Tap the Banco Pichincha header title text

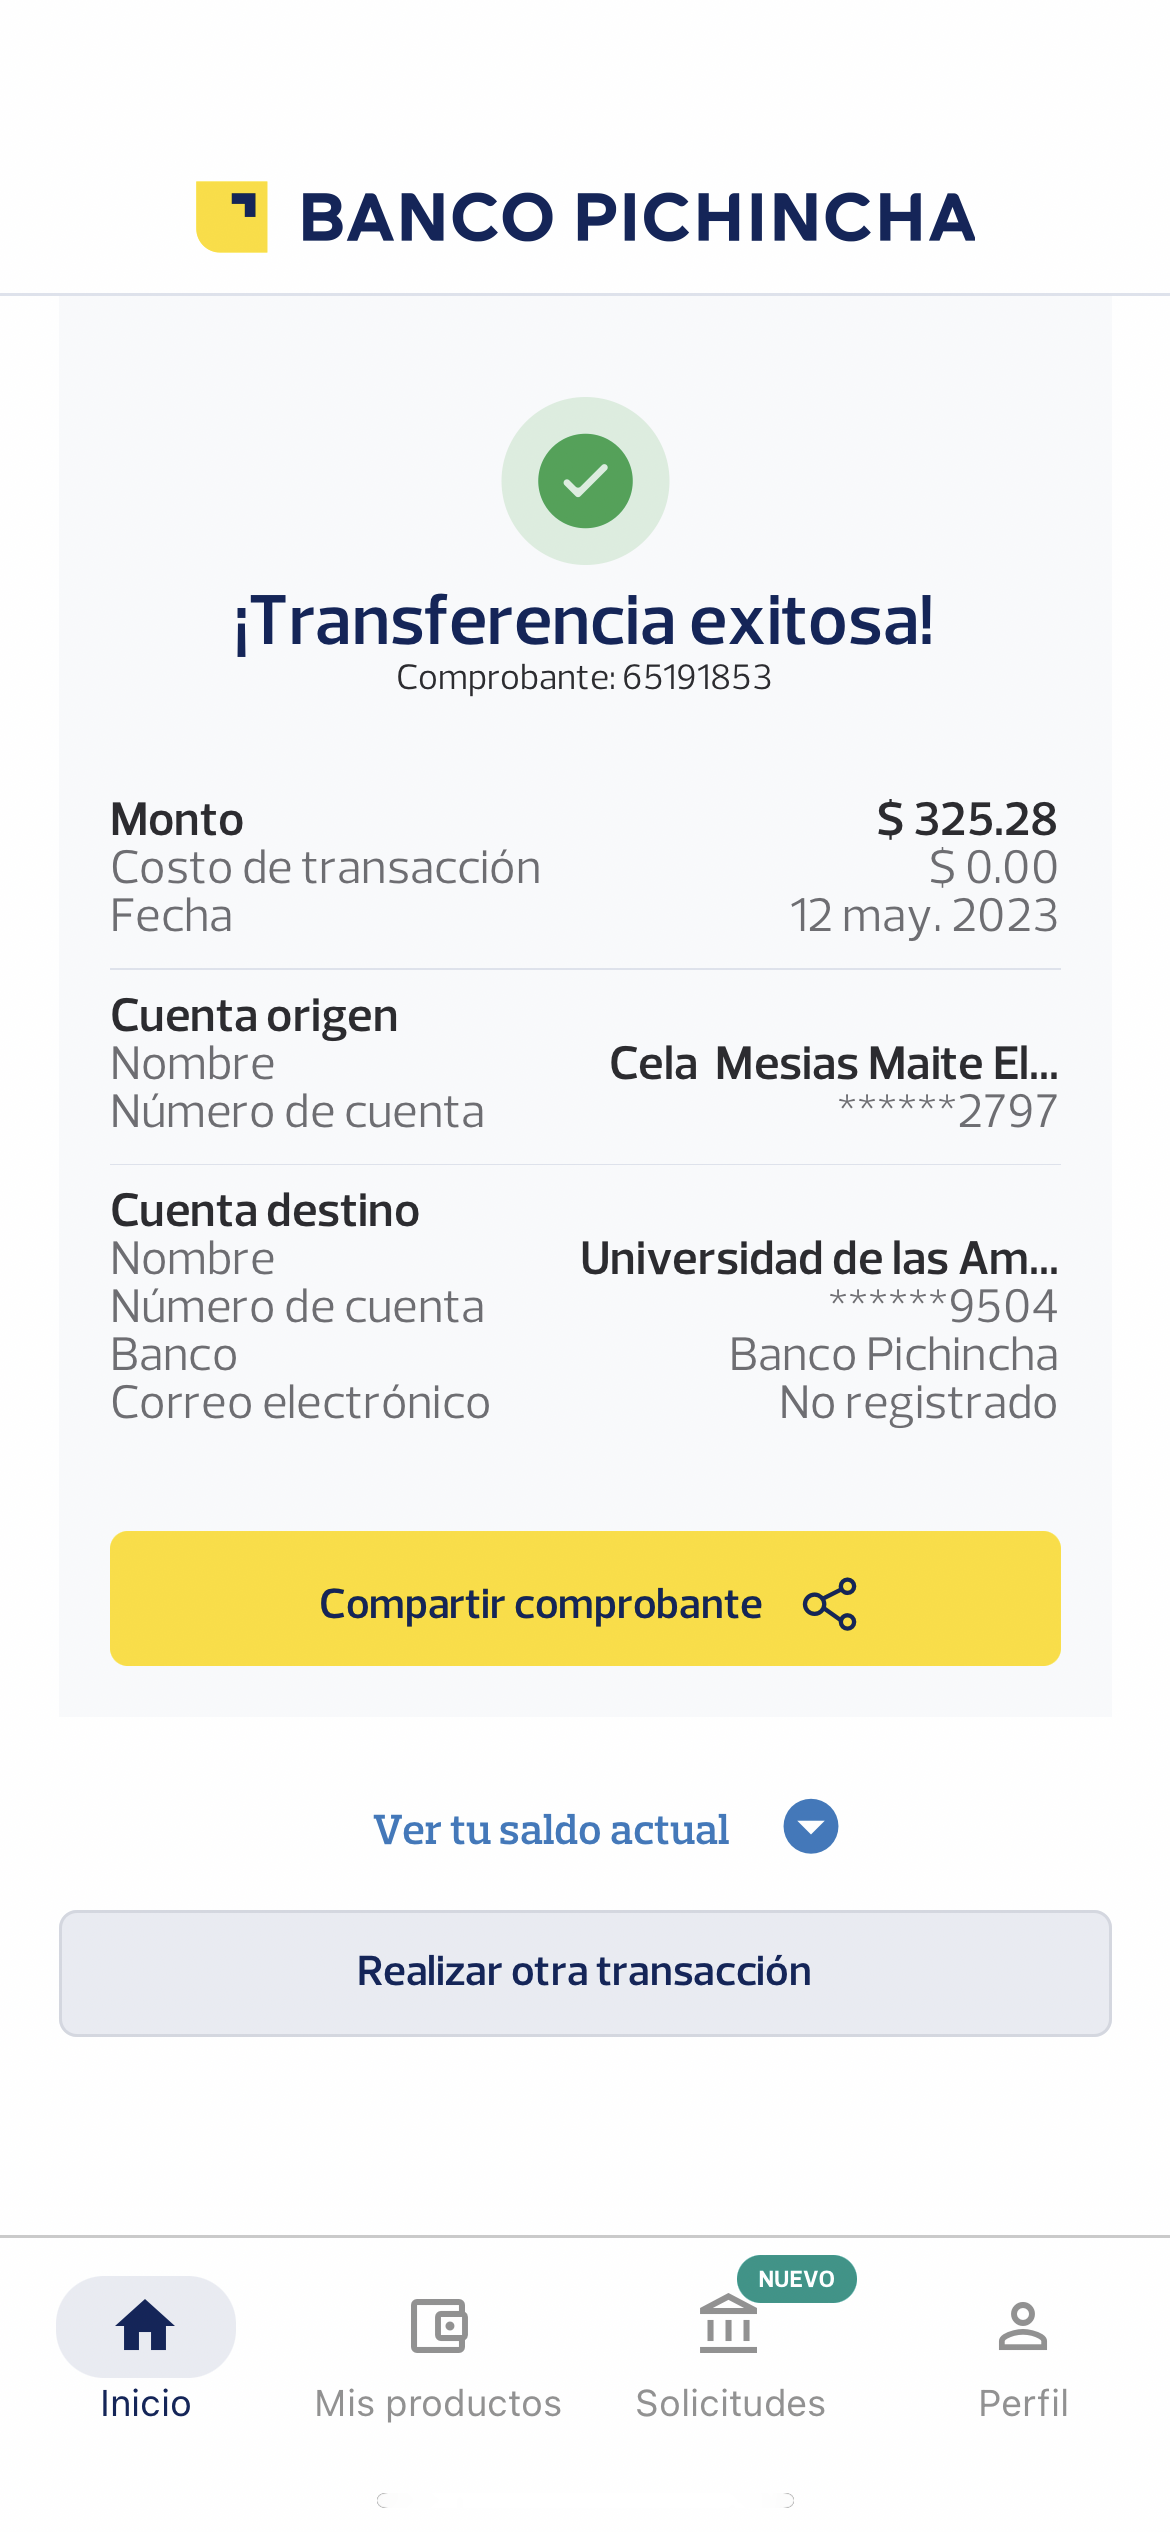(637, 218)
